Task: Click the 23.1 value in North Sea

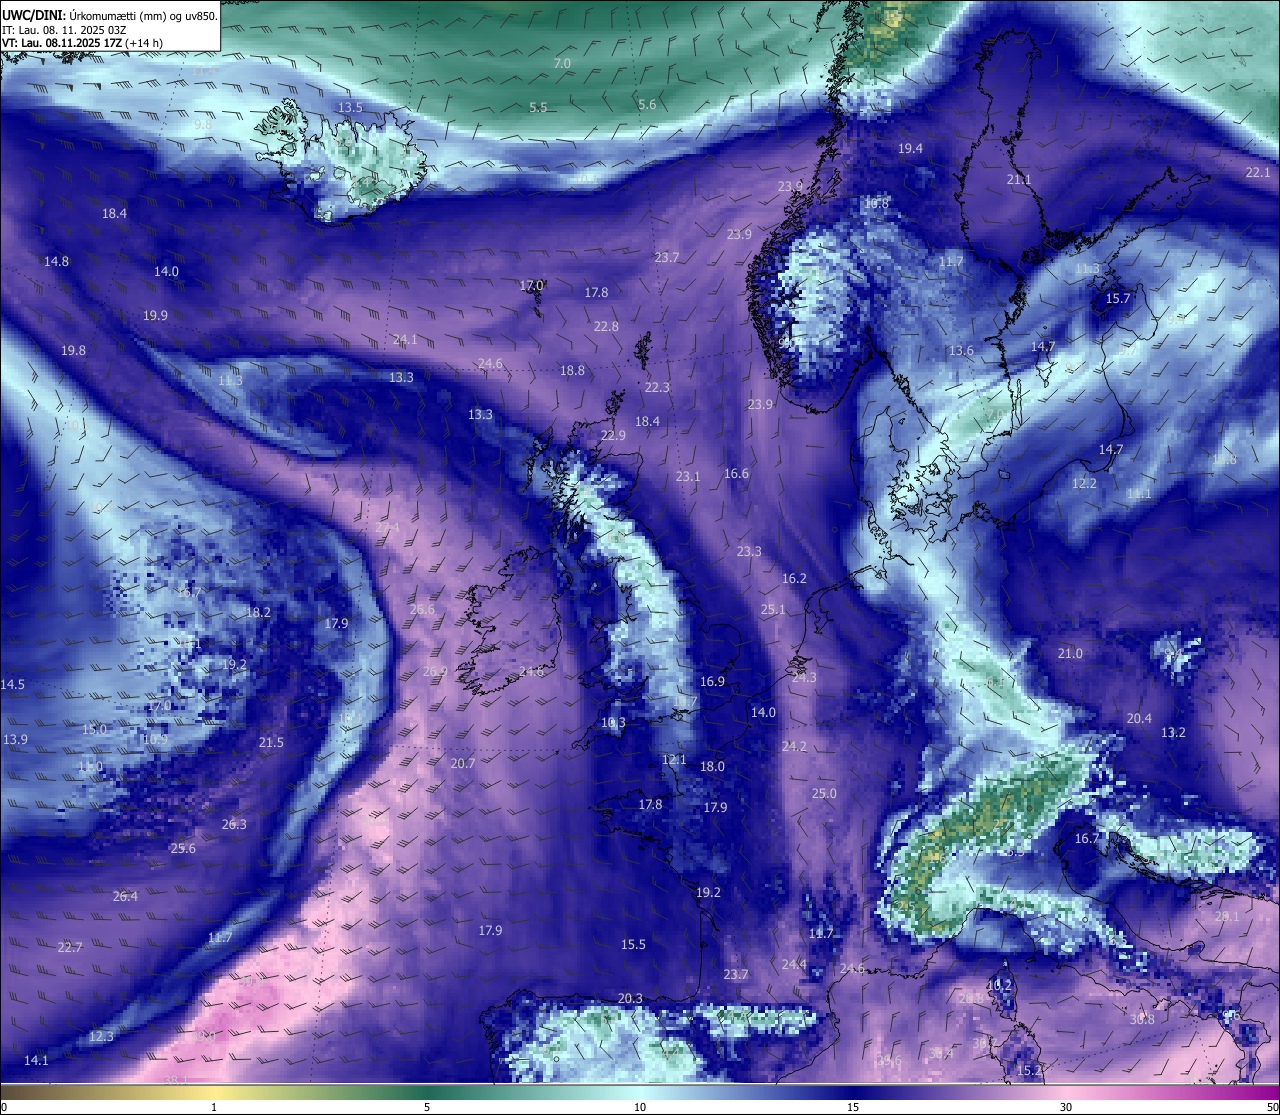Action: point(687,476)
